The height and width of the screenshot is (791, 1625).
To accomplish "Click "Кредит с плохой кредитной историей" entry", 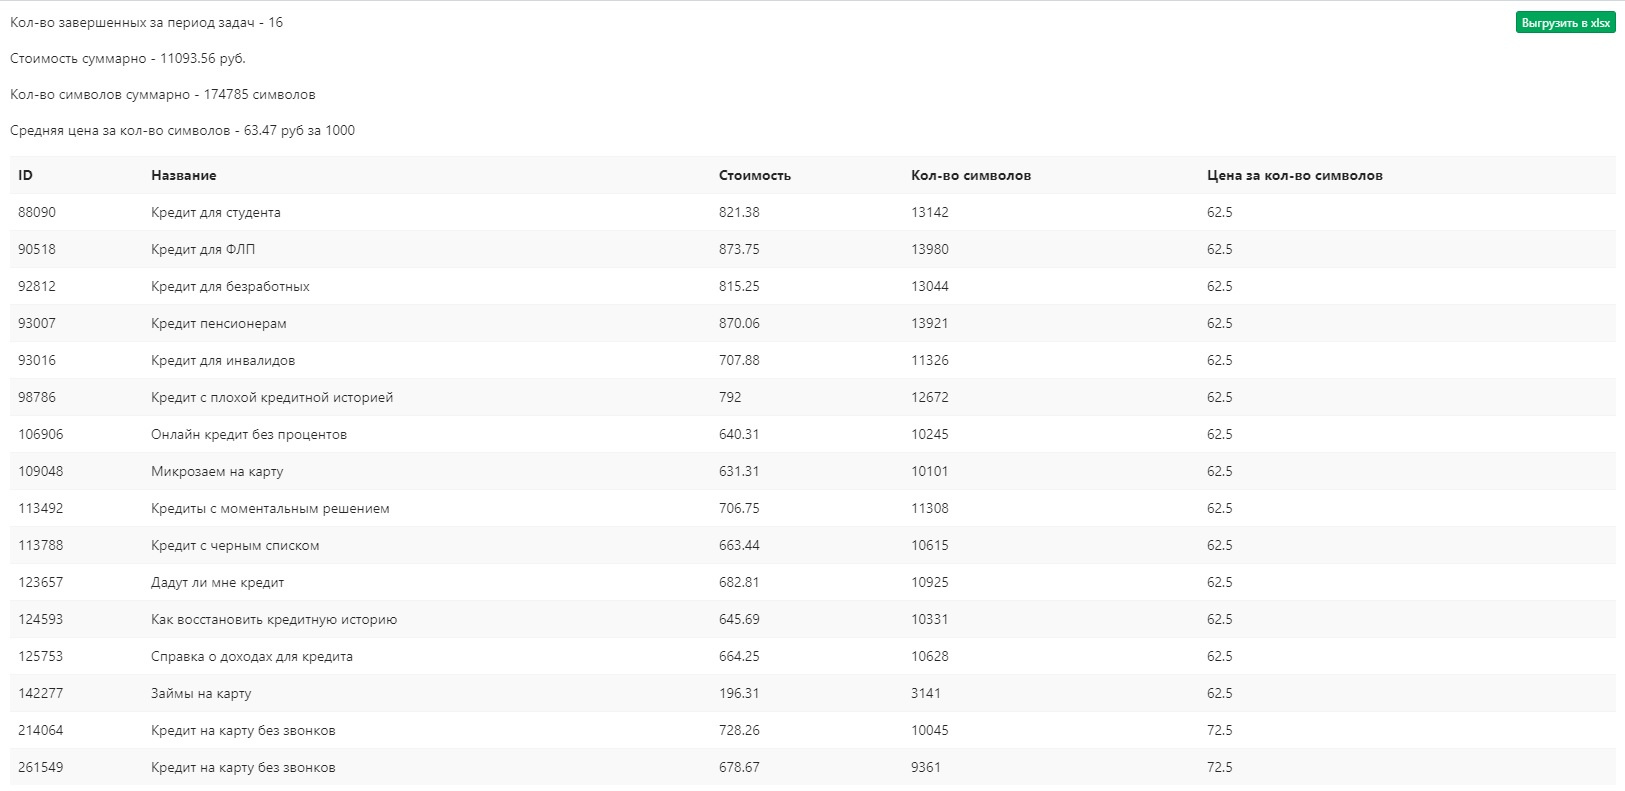I will (272, 397).
